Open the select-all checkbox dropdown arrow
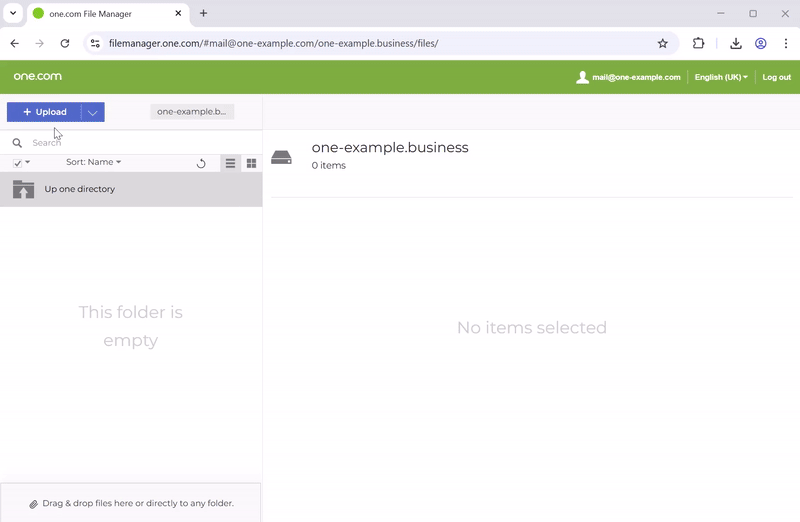This screenshot has width=800, height=522. coord(28,162)
